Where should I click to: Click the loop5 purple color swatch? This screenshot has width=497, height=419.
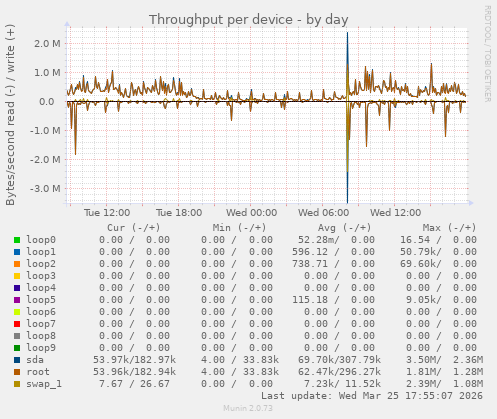click(17, 300)
